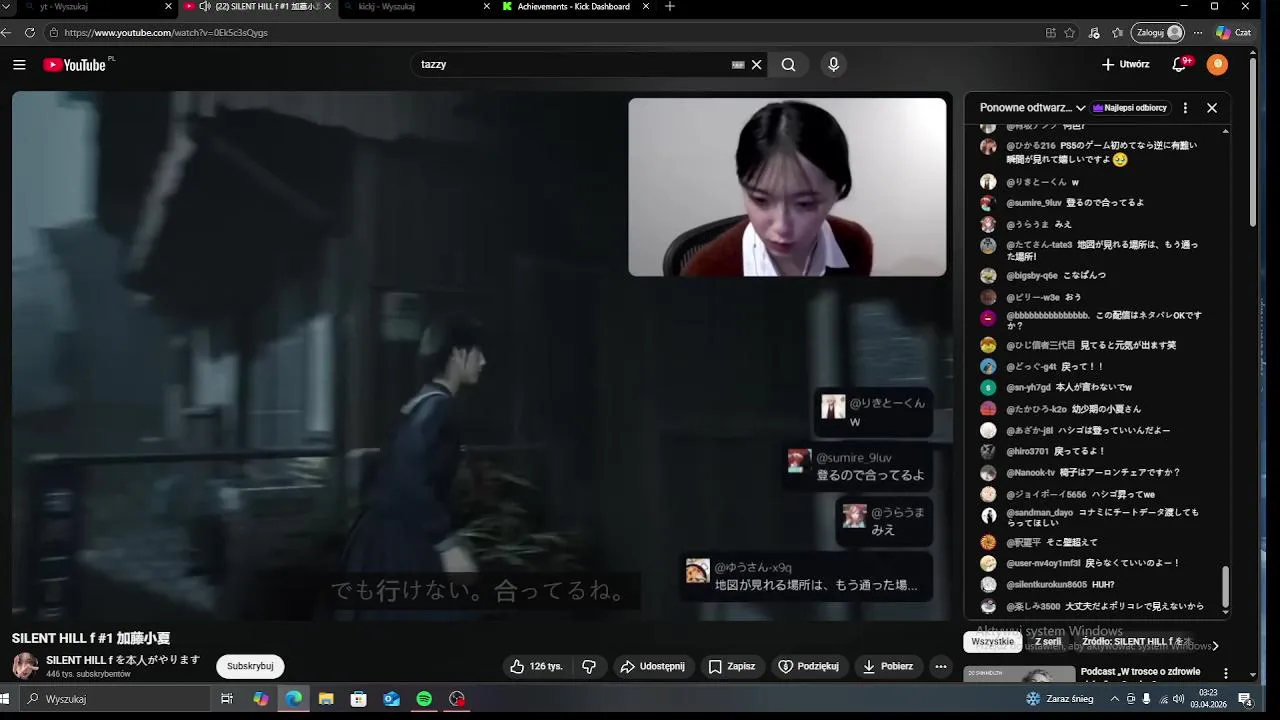The image size is (1280, 720).
Task: Open browser settings three-dots menu
Action: [x=1198, y=33]
